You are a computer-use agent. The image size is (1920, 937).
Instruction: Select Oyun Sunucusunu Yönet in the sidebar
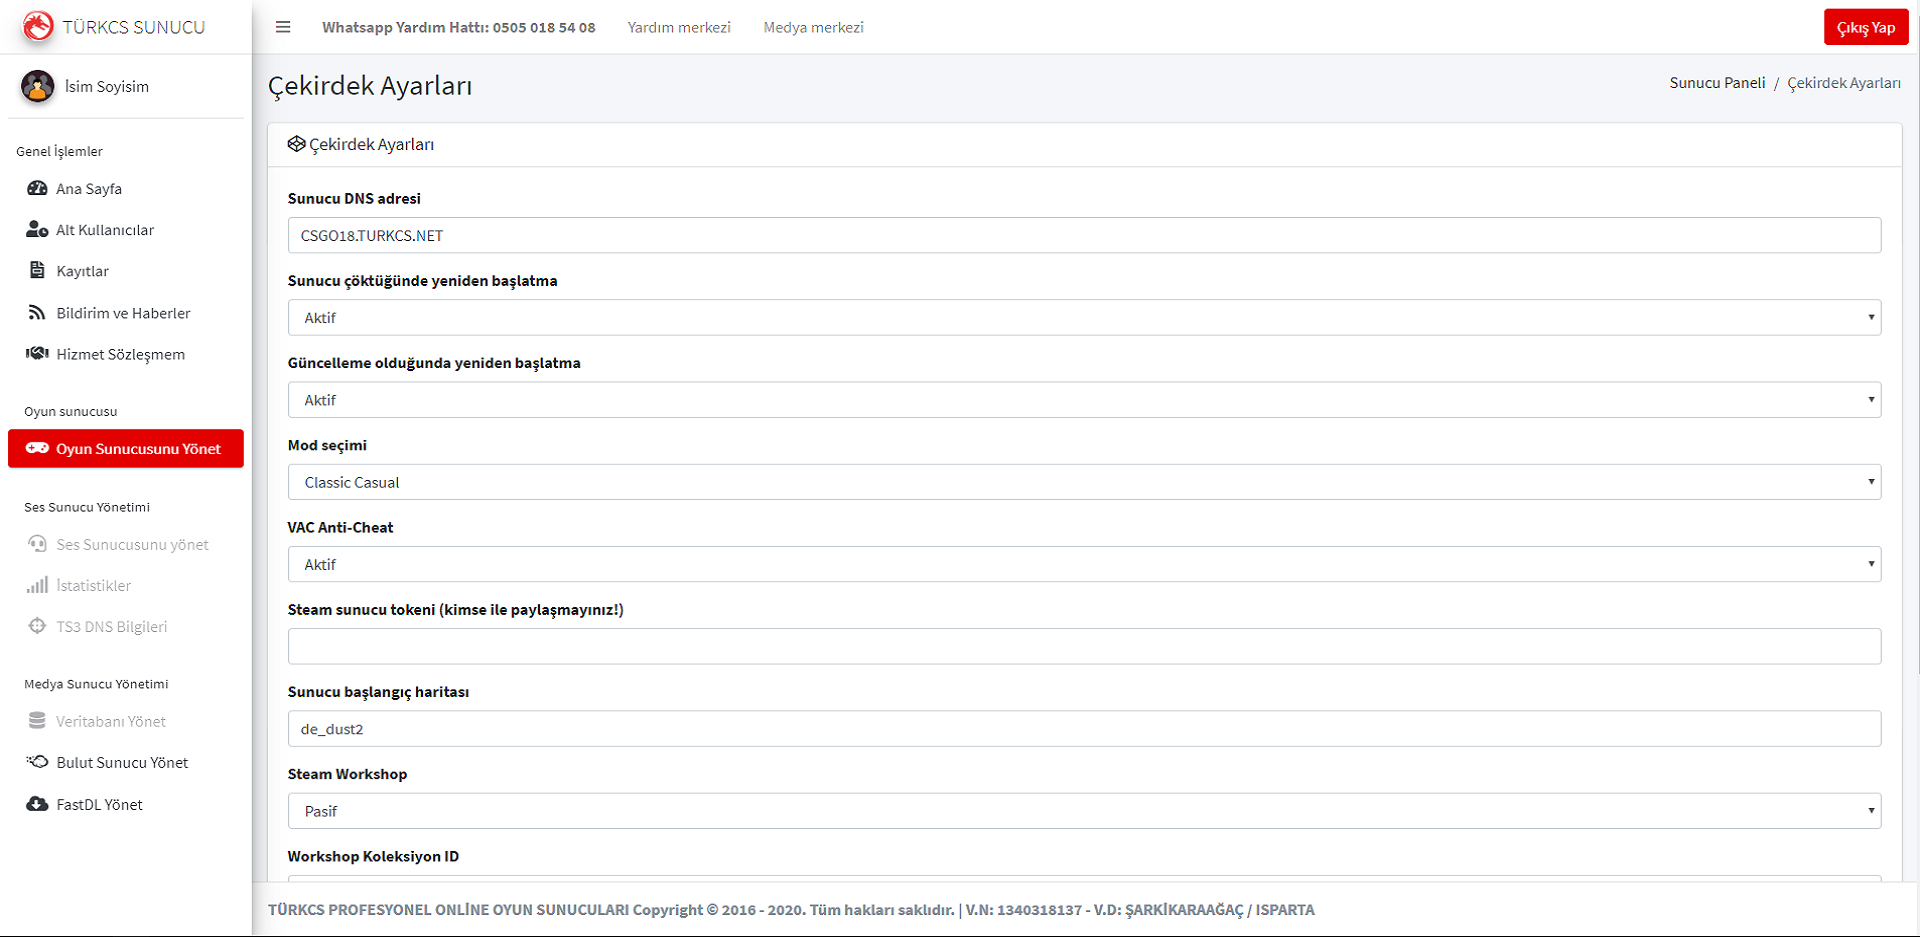[x=126, y=449]
